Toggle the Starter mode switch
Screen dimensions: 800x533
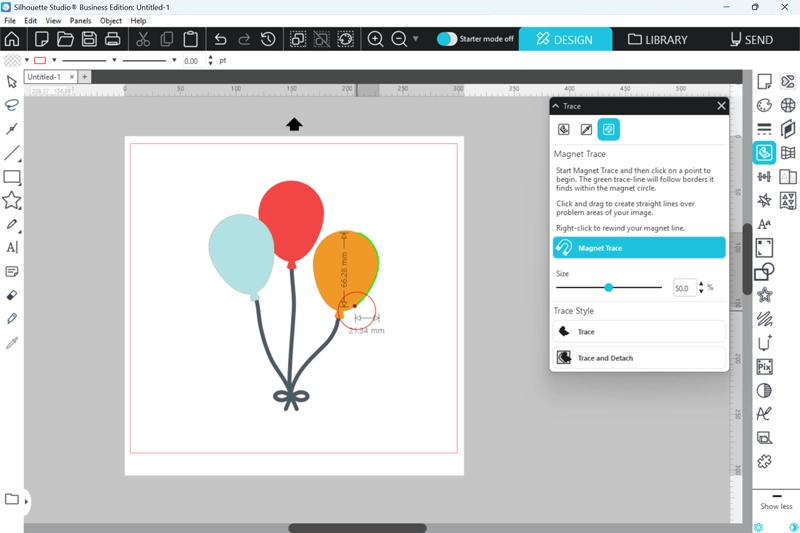tap(447, 39)
